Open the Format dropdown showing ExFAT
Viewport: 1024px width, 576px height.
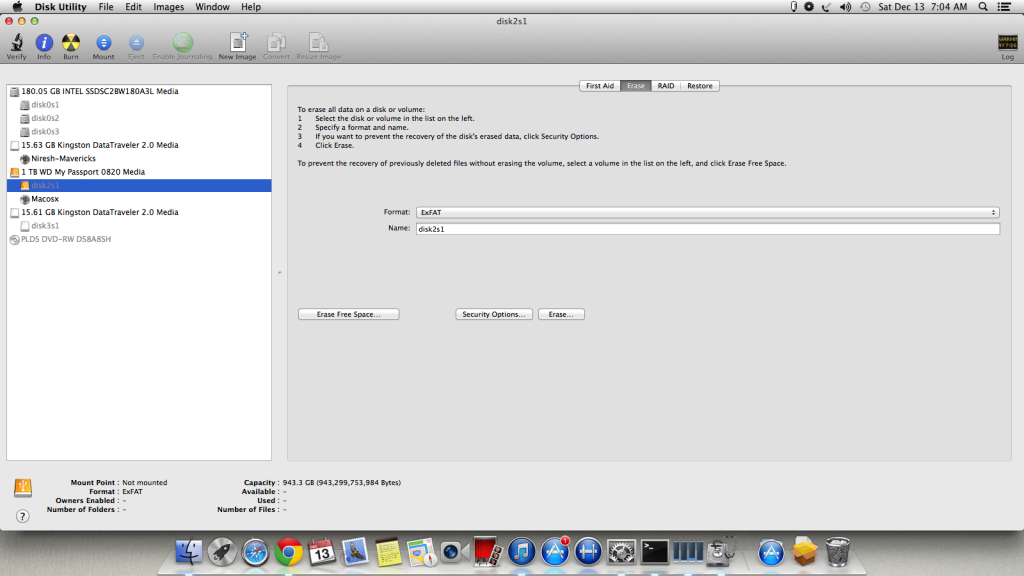pos(708,212)
